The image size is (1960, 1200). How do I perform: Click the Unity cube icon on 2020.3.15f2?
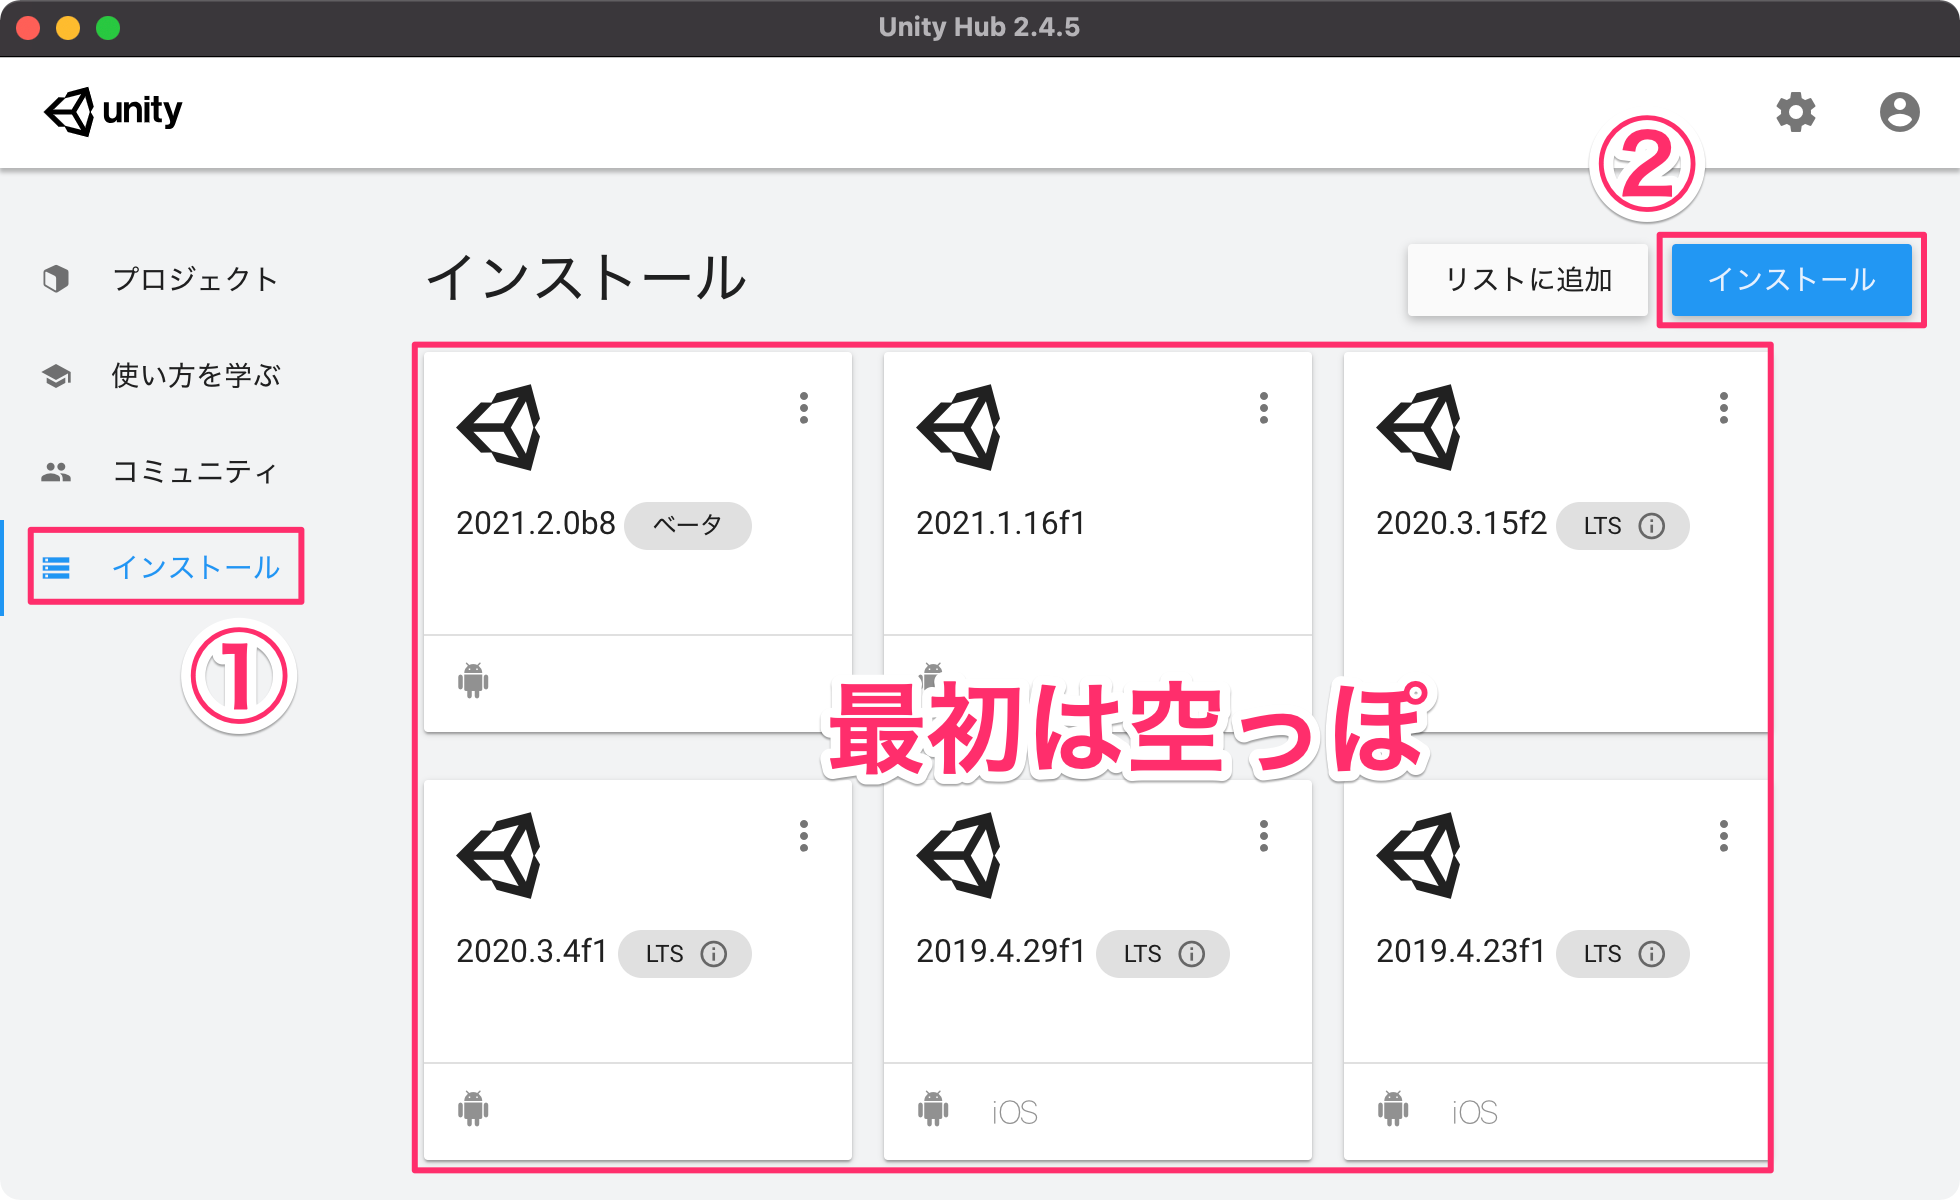1419,427
